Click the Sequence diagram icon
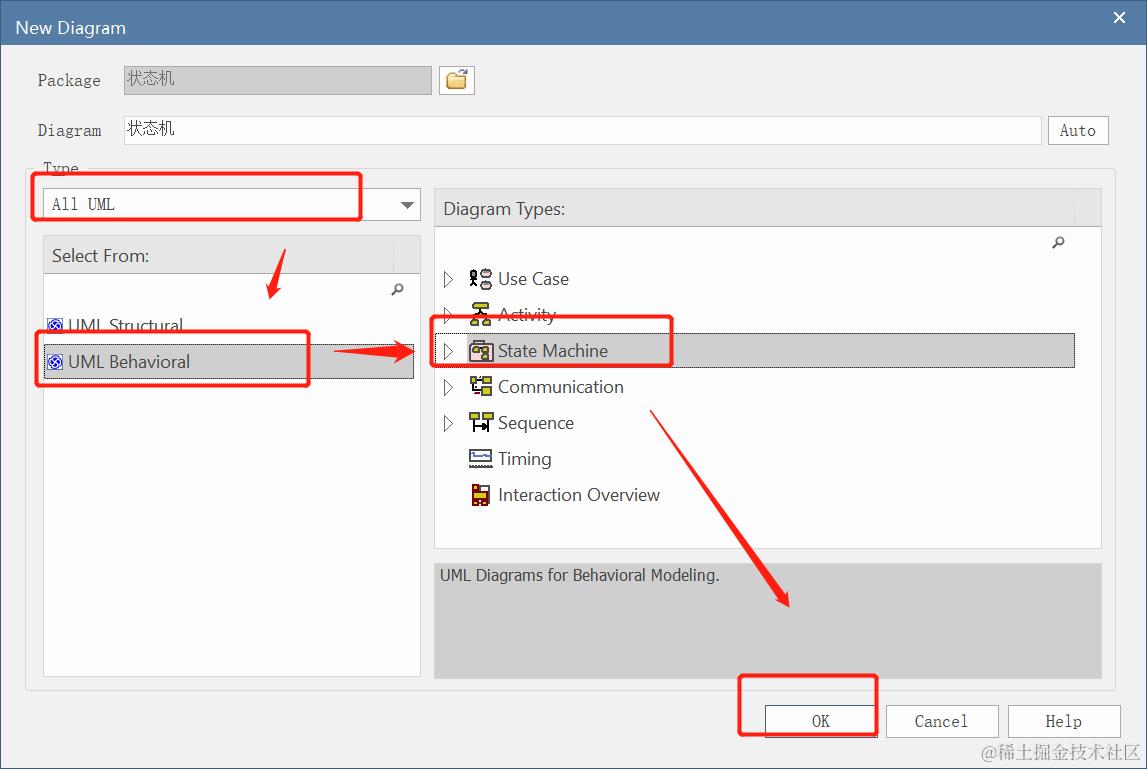Viewport: 1147px width, 769px height. point(481,422)
